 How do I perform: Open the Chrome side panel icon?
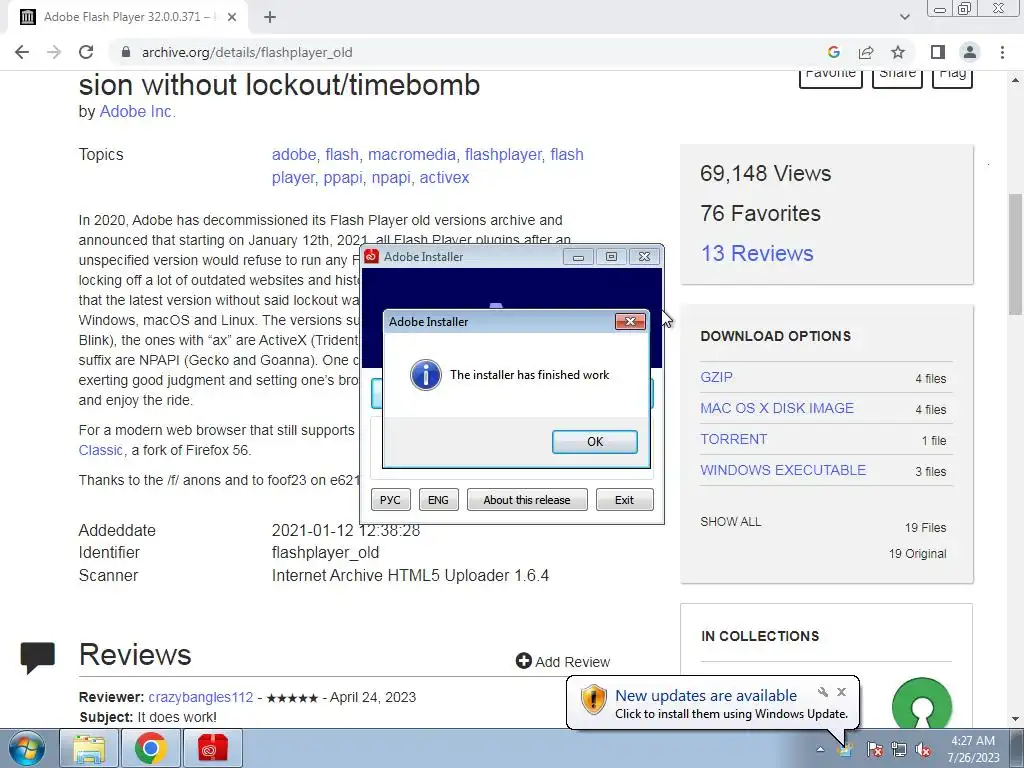click(x=938, y=52)
